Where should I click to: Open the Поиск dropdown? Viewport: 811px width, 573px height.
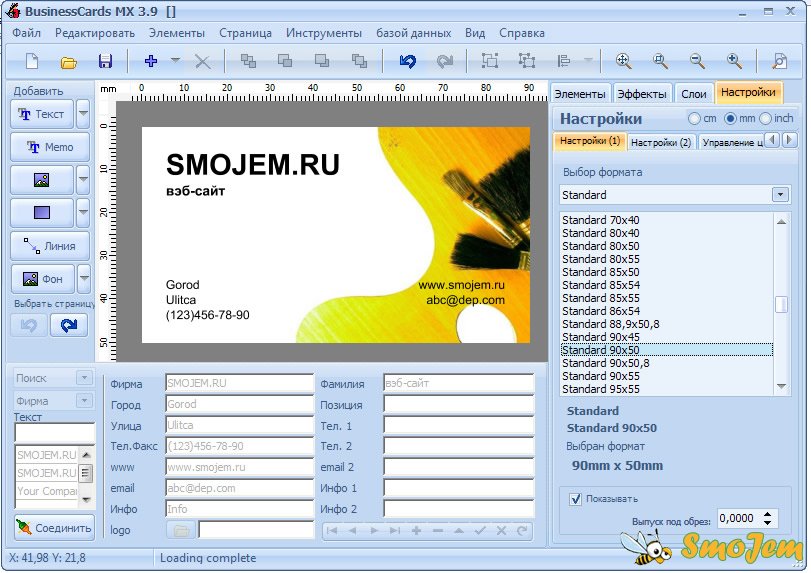click(x=84, y=378)
